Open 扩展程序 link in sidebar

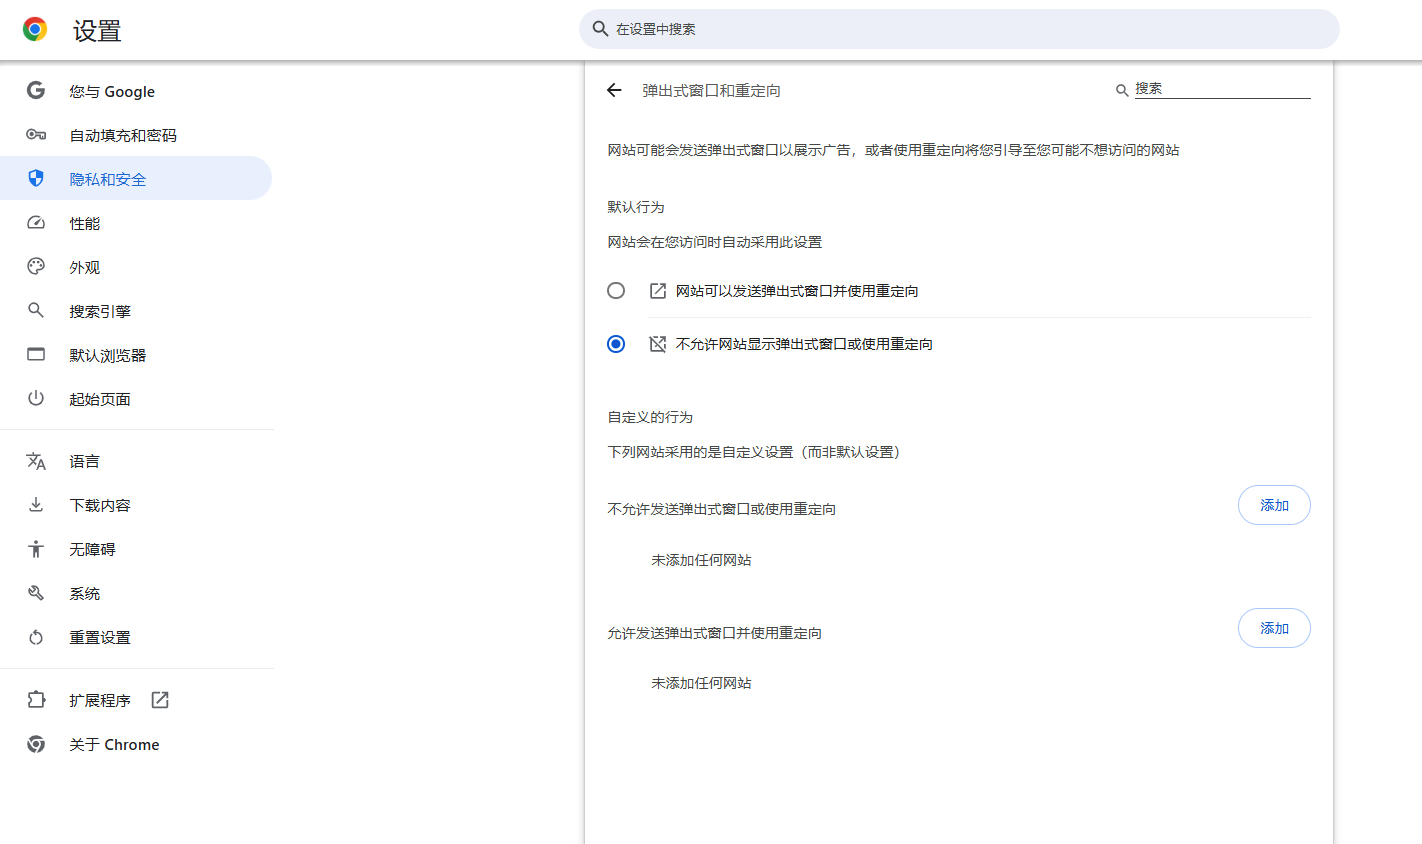coord(136,700)
